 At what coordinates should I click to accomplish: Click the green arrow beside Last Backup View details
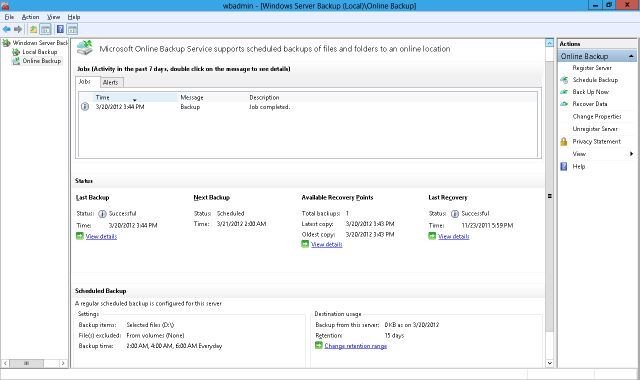80,236
